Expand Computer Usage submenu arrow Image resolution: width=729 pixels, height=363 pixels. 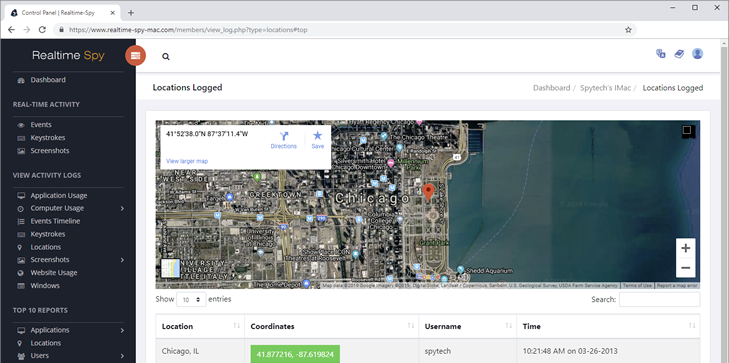point(122,209)
